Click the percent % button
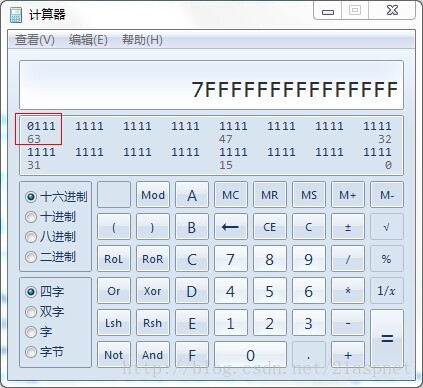The width and height of the screenshot is (423, 388). click(387, 259)
